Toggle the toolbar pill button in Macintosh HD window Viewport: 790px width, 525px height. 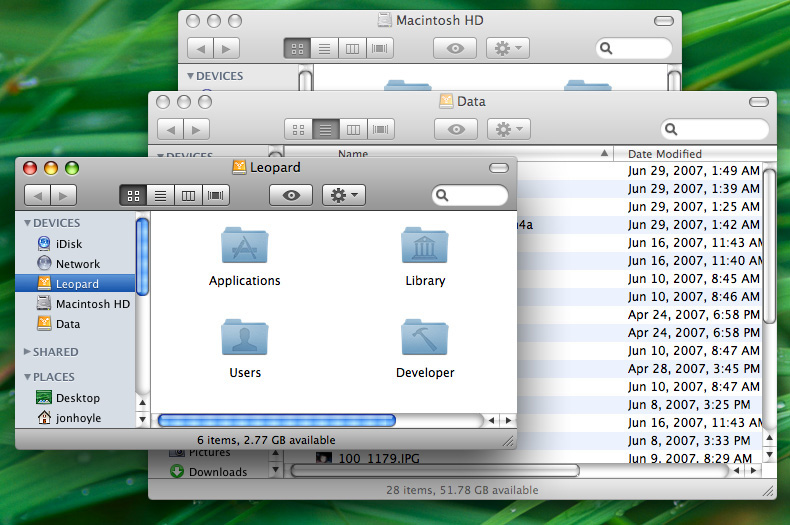pyautogui.click(x=664, y=21)
